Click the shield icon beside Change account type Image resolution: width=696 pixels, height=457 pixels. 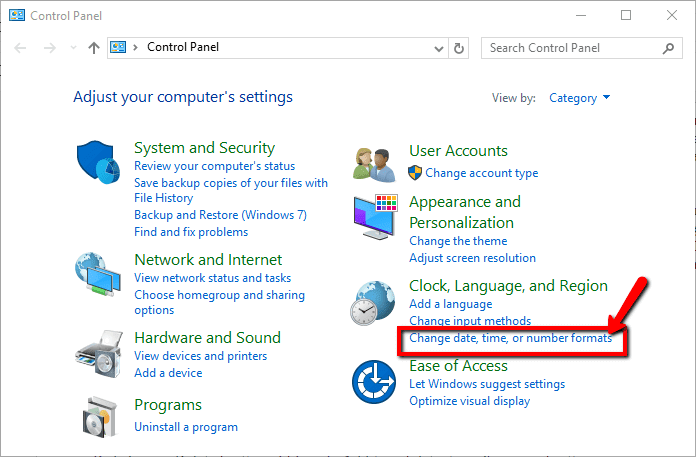415,173
